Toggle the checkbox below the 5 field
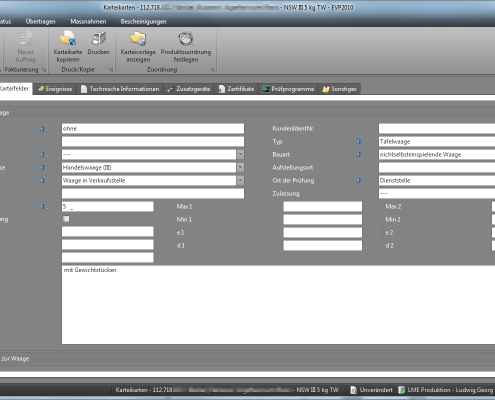 [66, 219]
